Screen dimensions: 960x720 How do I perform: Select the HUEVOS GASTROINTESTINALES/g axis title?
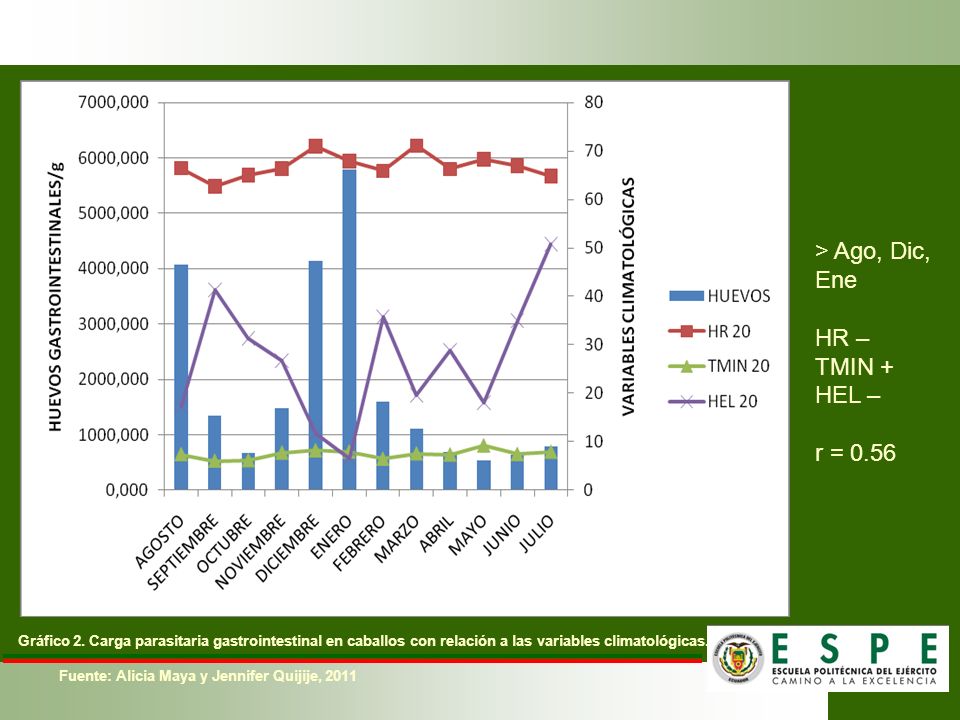[x=55, y=296]
